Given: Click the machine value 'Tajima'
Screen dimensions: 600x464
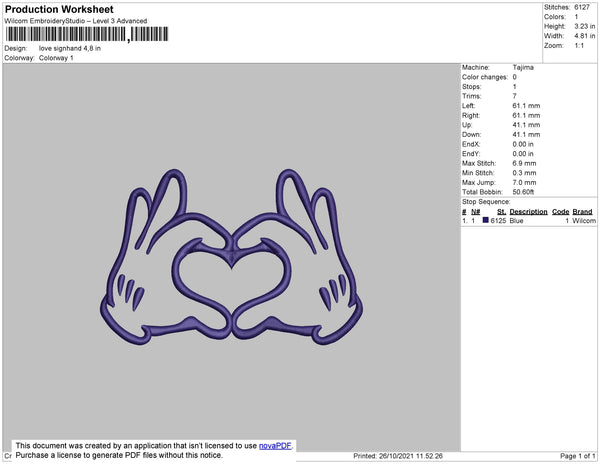Looking at the screenshot, I should 523,67.
